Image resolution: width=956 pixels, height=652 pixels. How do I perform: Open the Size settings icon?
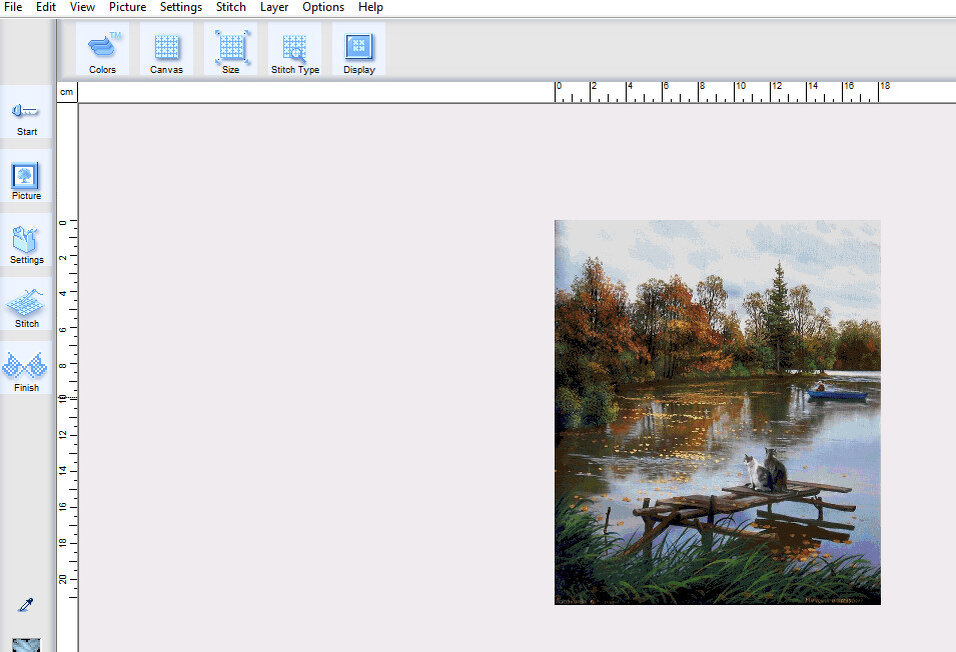[x=230, y=49]
